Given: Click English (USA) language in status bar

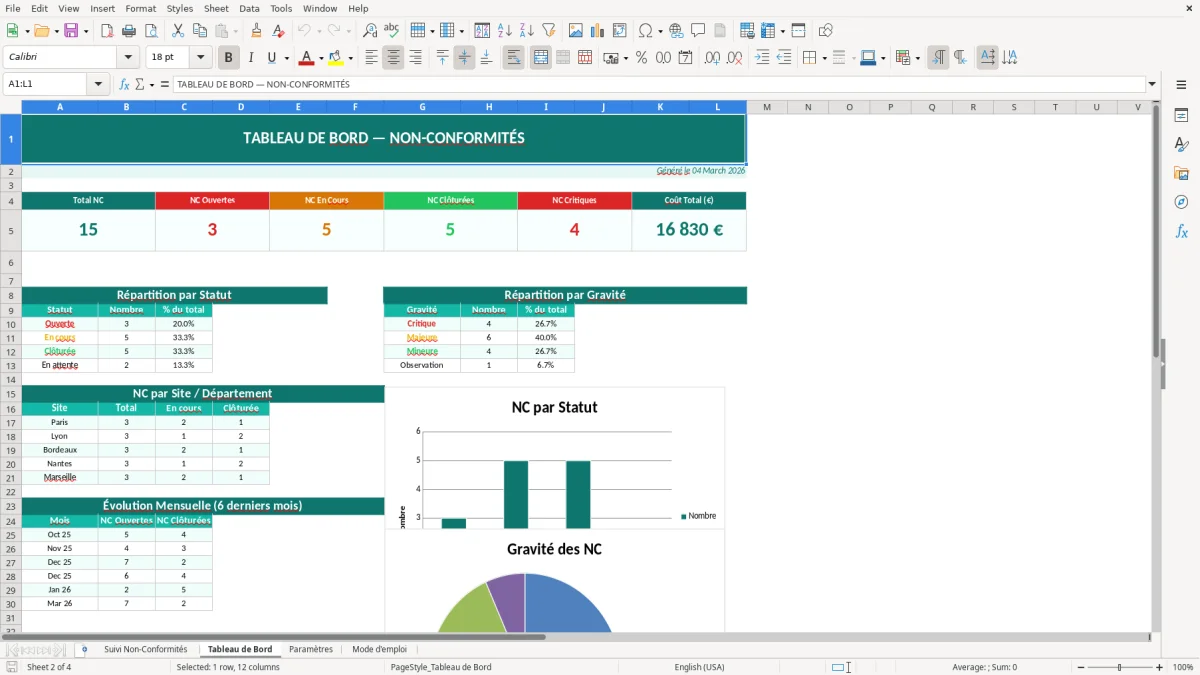Looking at the screenshot, I should (701, 667).
